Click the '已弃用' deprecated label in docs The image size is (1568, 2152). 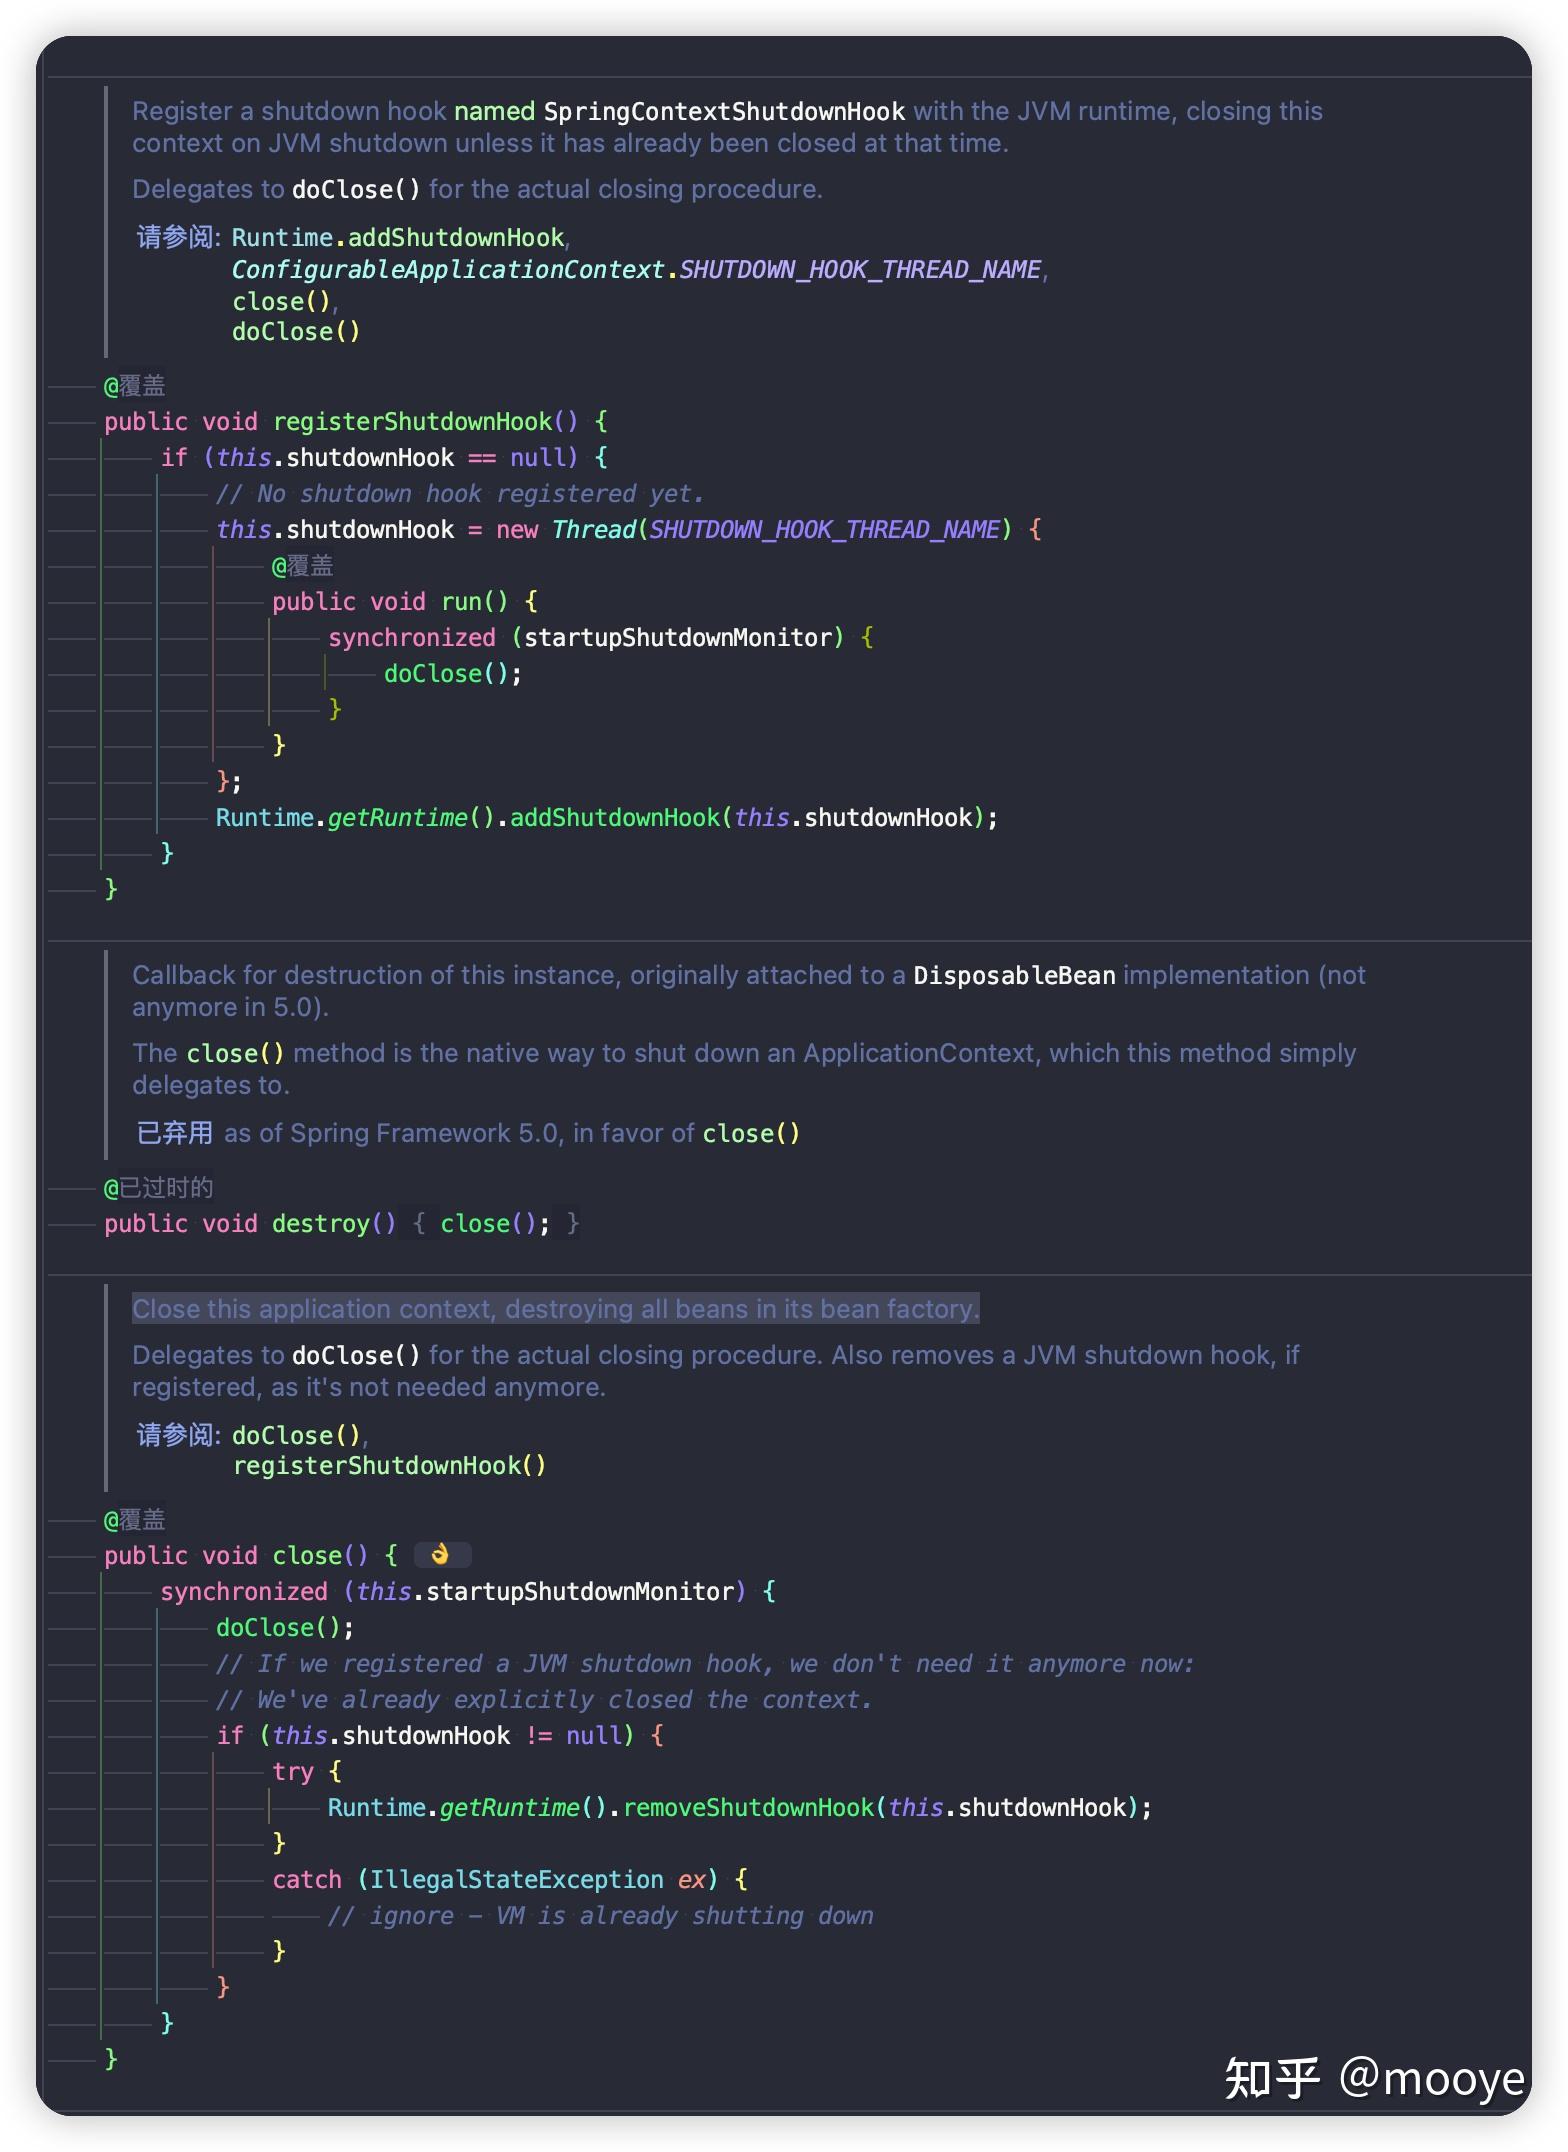coord(174,1133)
